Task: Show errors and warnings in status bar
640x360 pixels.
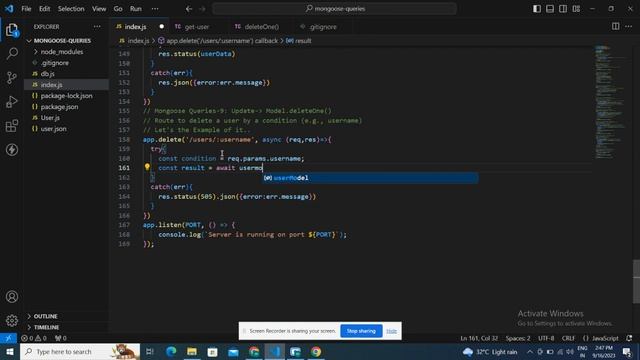Action: pyautogui.click(x=34, y=338)
